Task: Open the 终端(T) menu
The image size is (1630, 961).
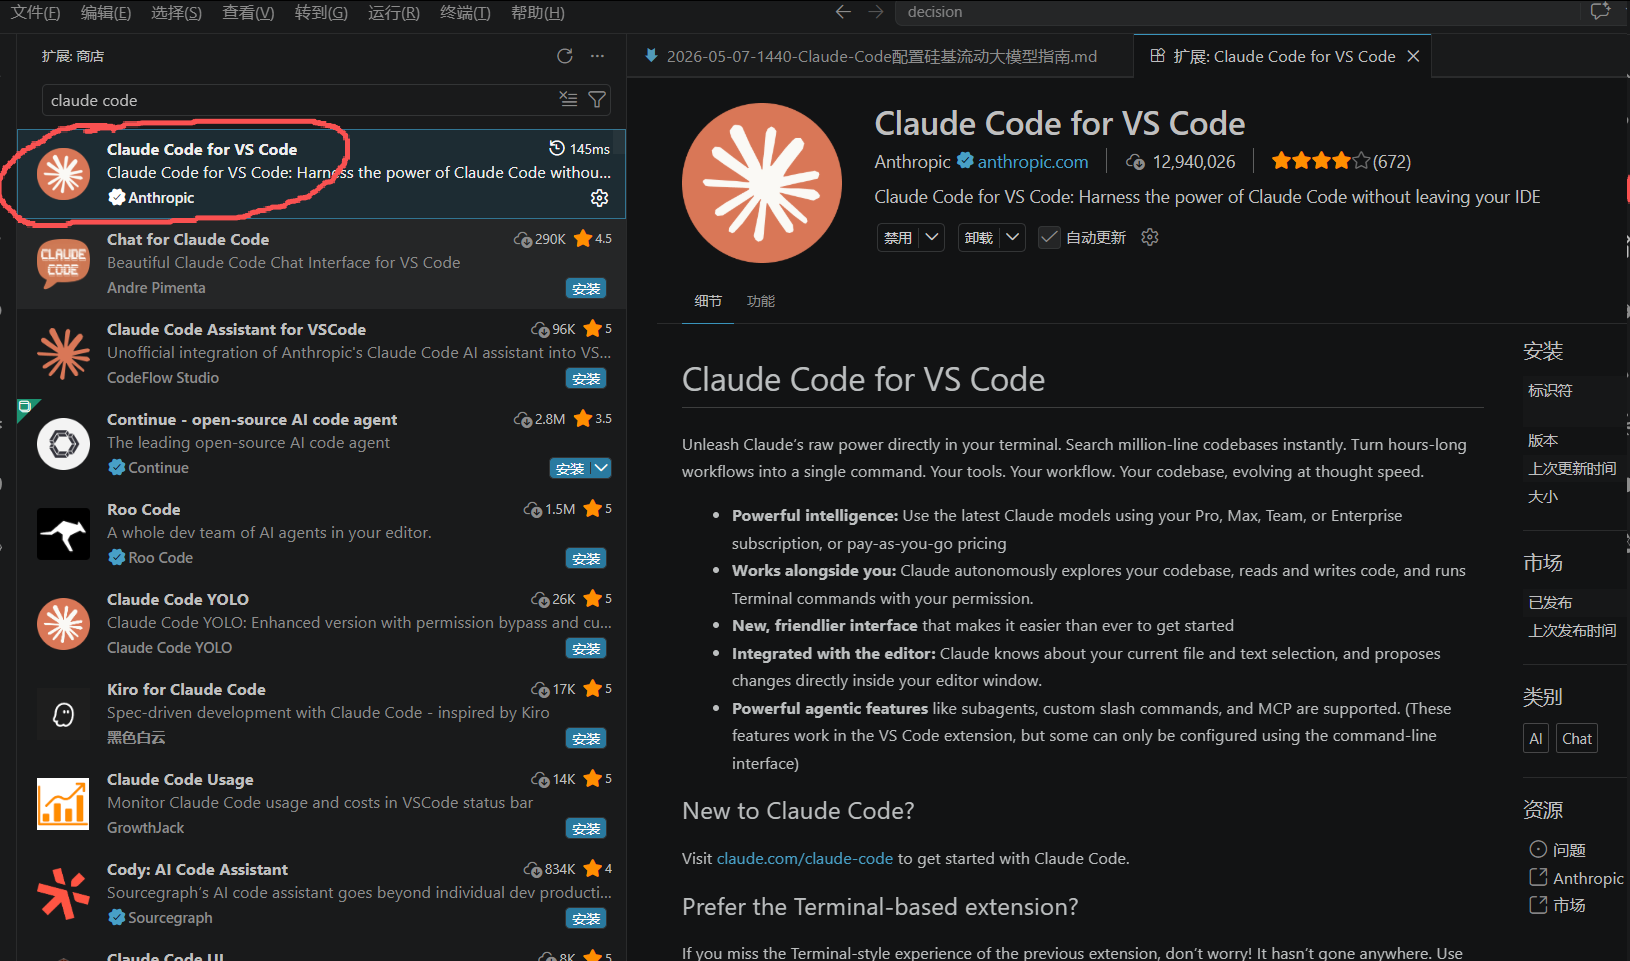Action: pos(465,12)
